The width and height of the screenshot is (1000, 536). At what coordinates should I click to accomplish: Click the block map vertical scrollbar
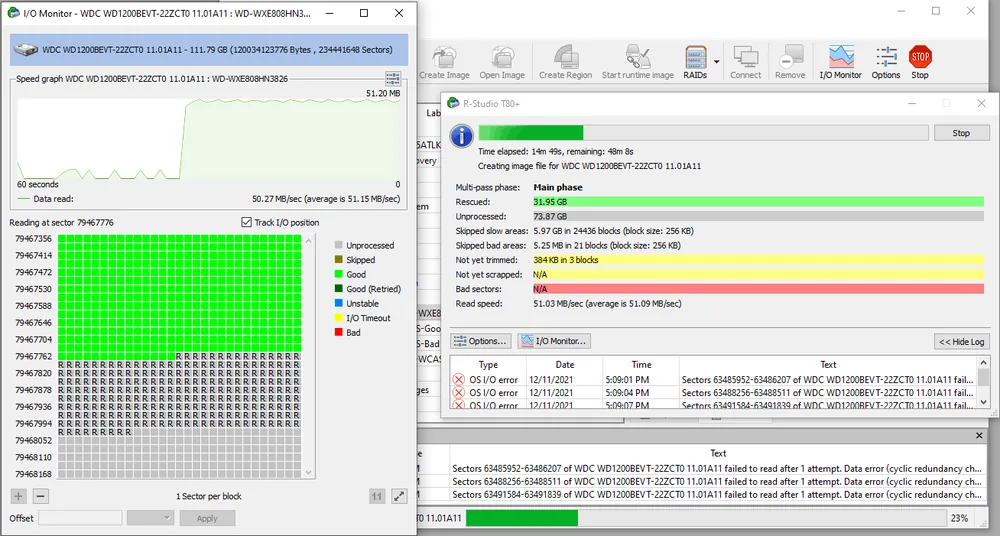(309, 357)
